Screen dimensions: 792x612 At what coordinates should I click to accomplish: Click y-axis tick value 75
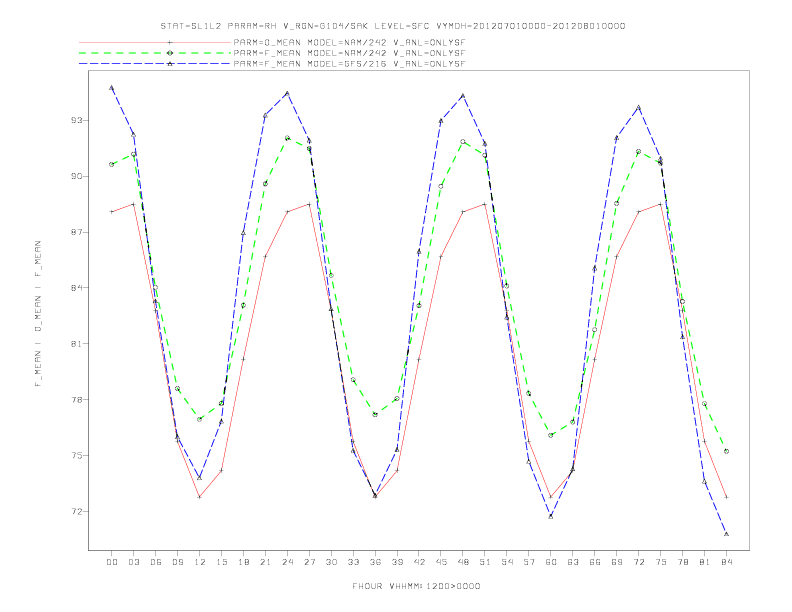77,455
